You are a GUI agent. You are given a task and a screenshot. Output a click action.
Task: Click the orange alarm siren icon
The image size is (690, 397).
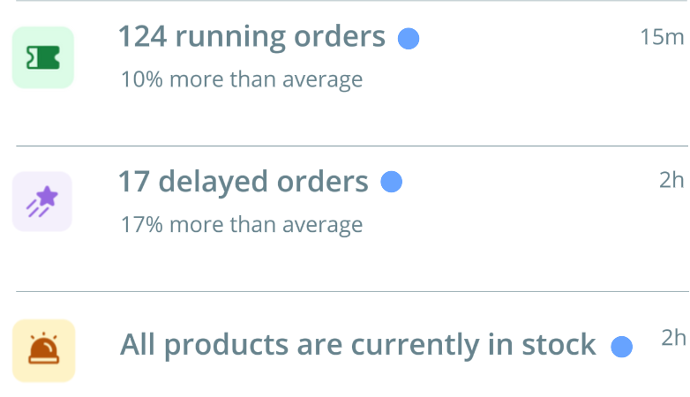tap(44, 350)
